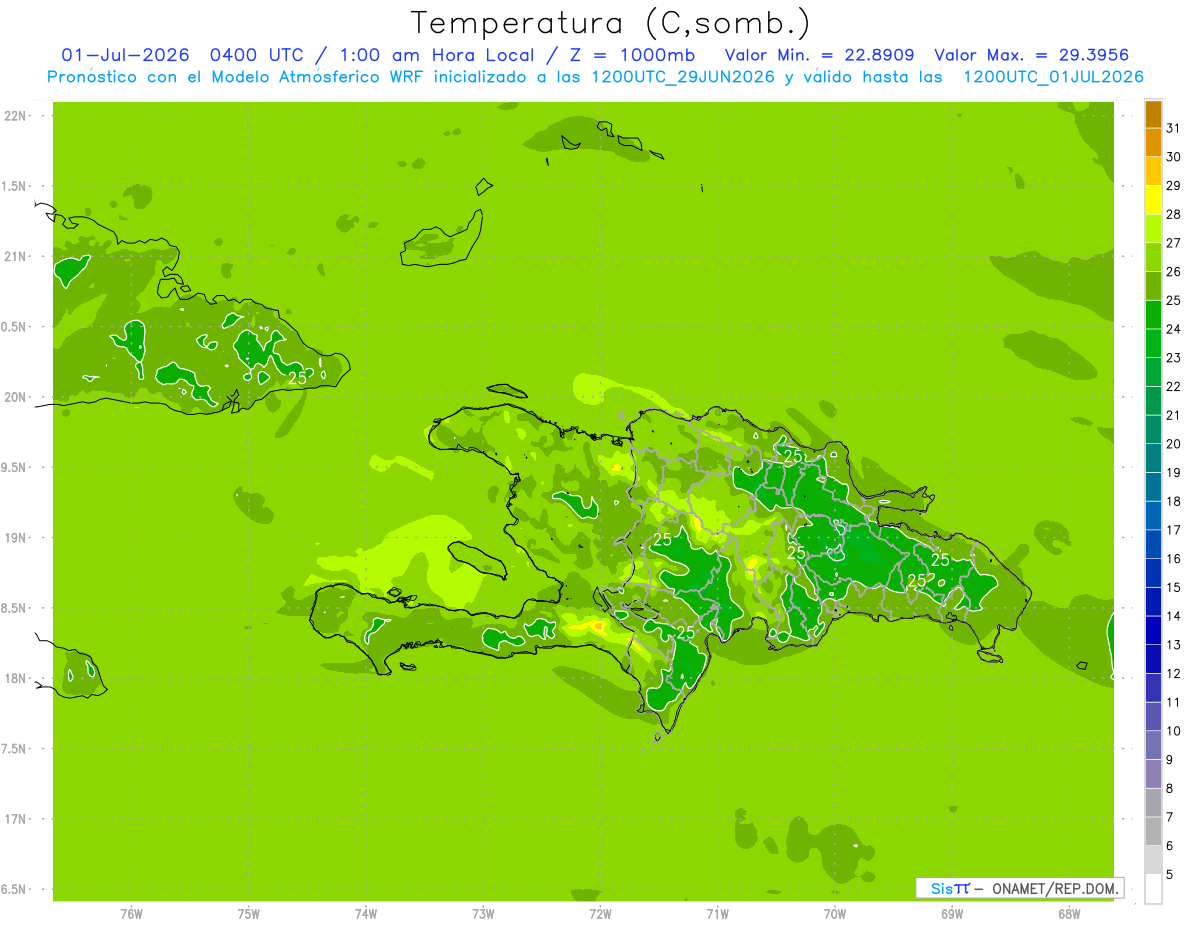This screenshot has width=1200, height=927.
Task: Click the color bar label "31"
Action: [x=1174, y=128]
